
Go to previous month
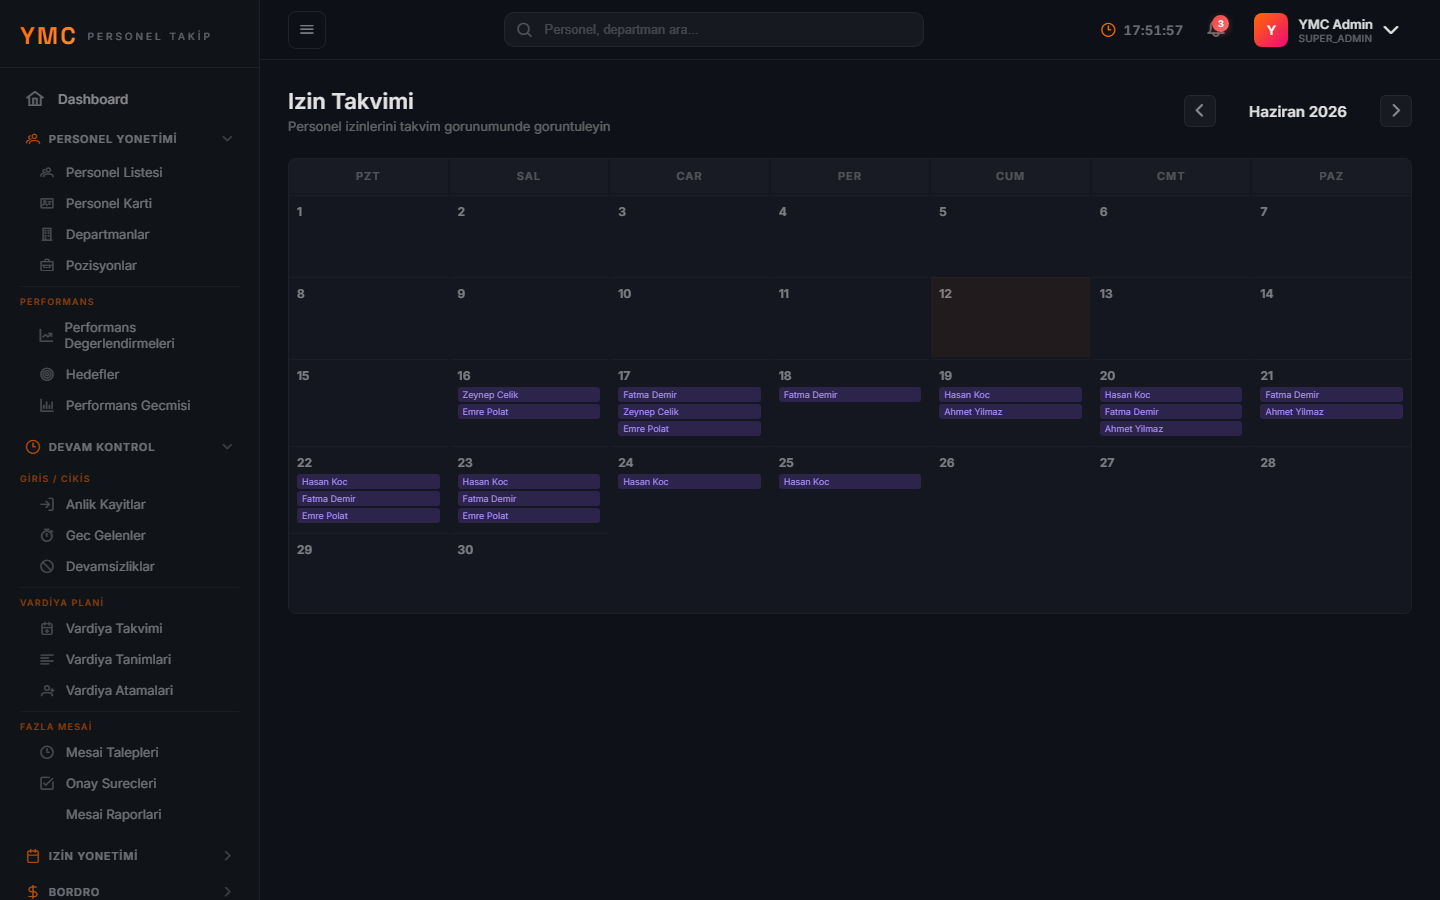(1200, 111)
